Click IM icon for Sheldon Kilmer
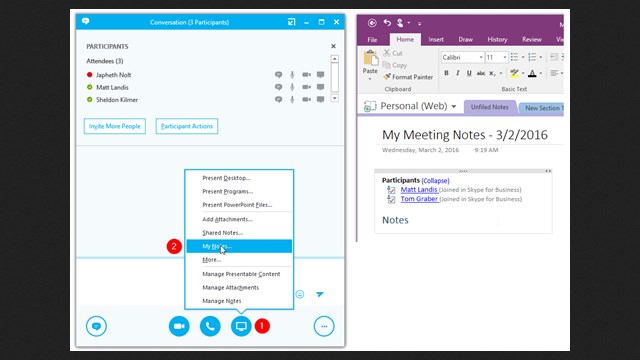Screen dimensions: 640x360 [x=278, y=99]
